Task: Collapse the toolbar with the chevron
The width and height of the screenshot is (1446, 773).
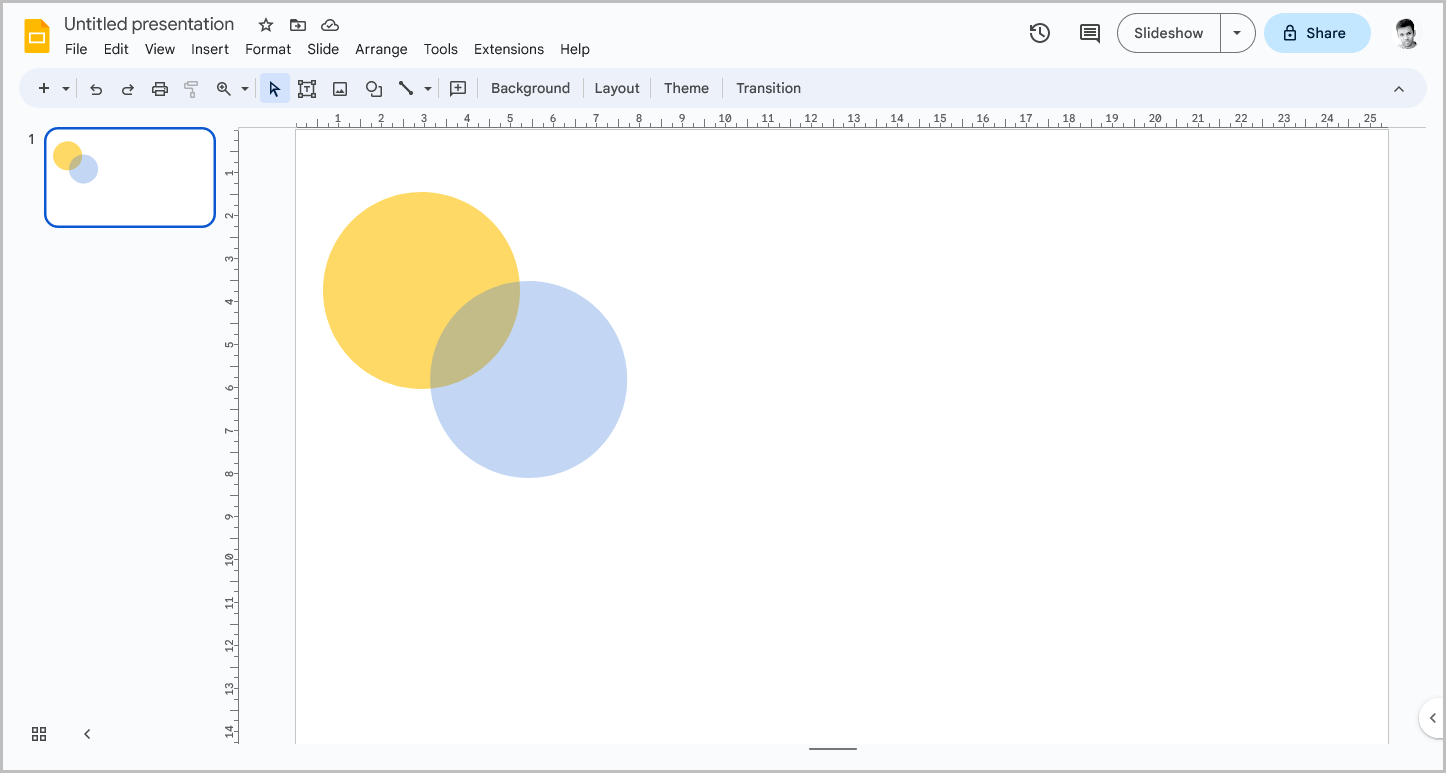Action: pyautogui.click(x=1398, y=88)
